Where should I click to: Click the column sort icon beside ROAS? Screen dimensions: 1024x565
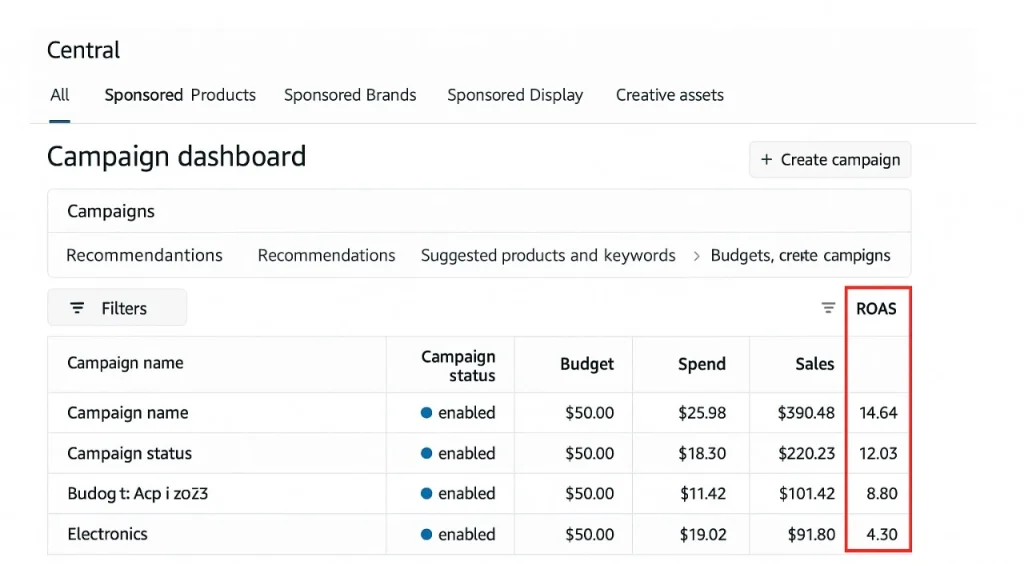(x=828, y=308)
